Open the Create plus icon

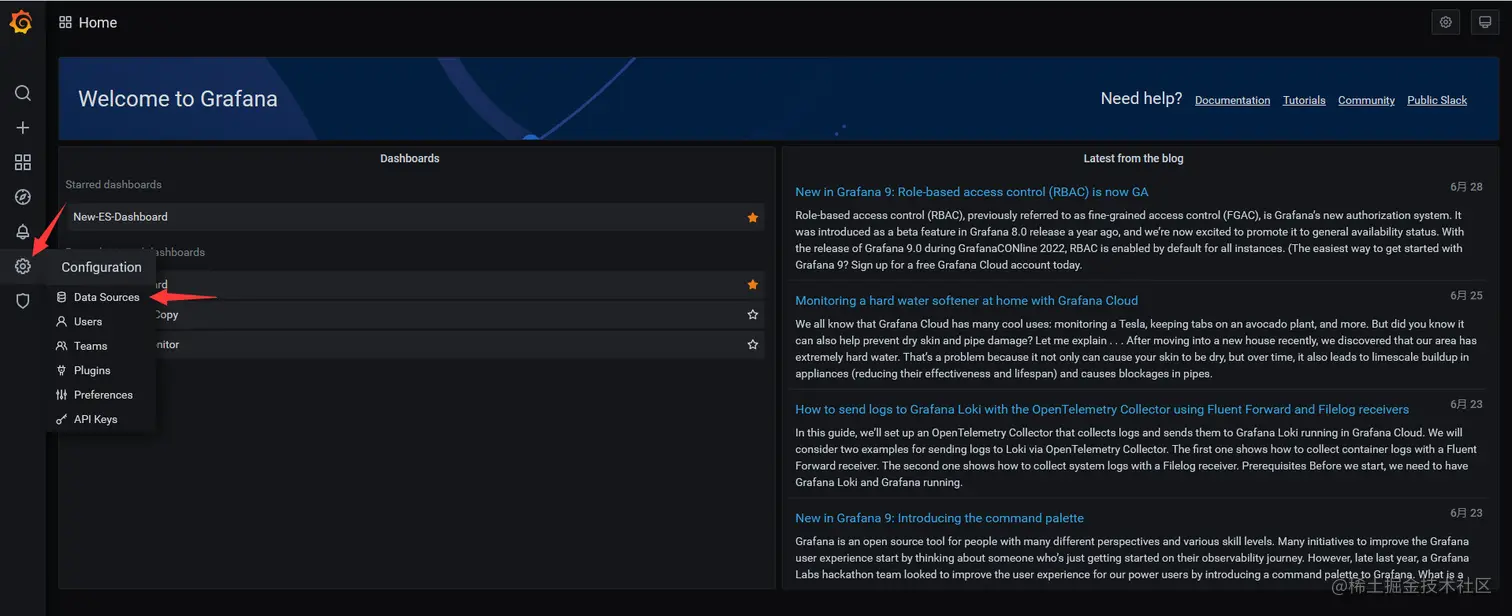pos(22,128)
